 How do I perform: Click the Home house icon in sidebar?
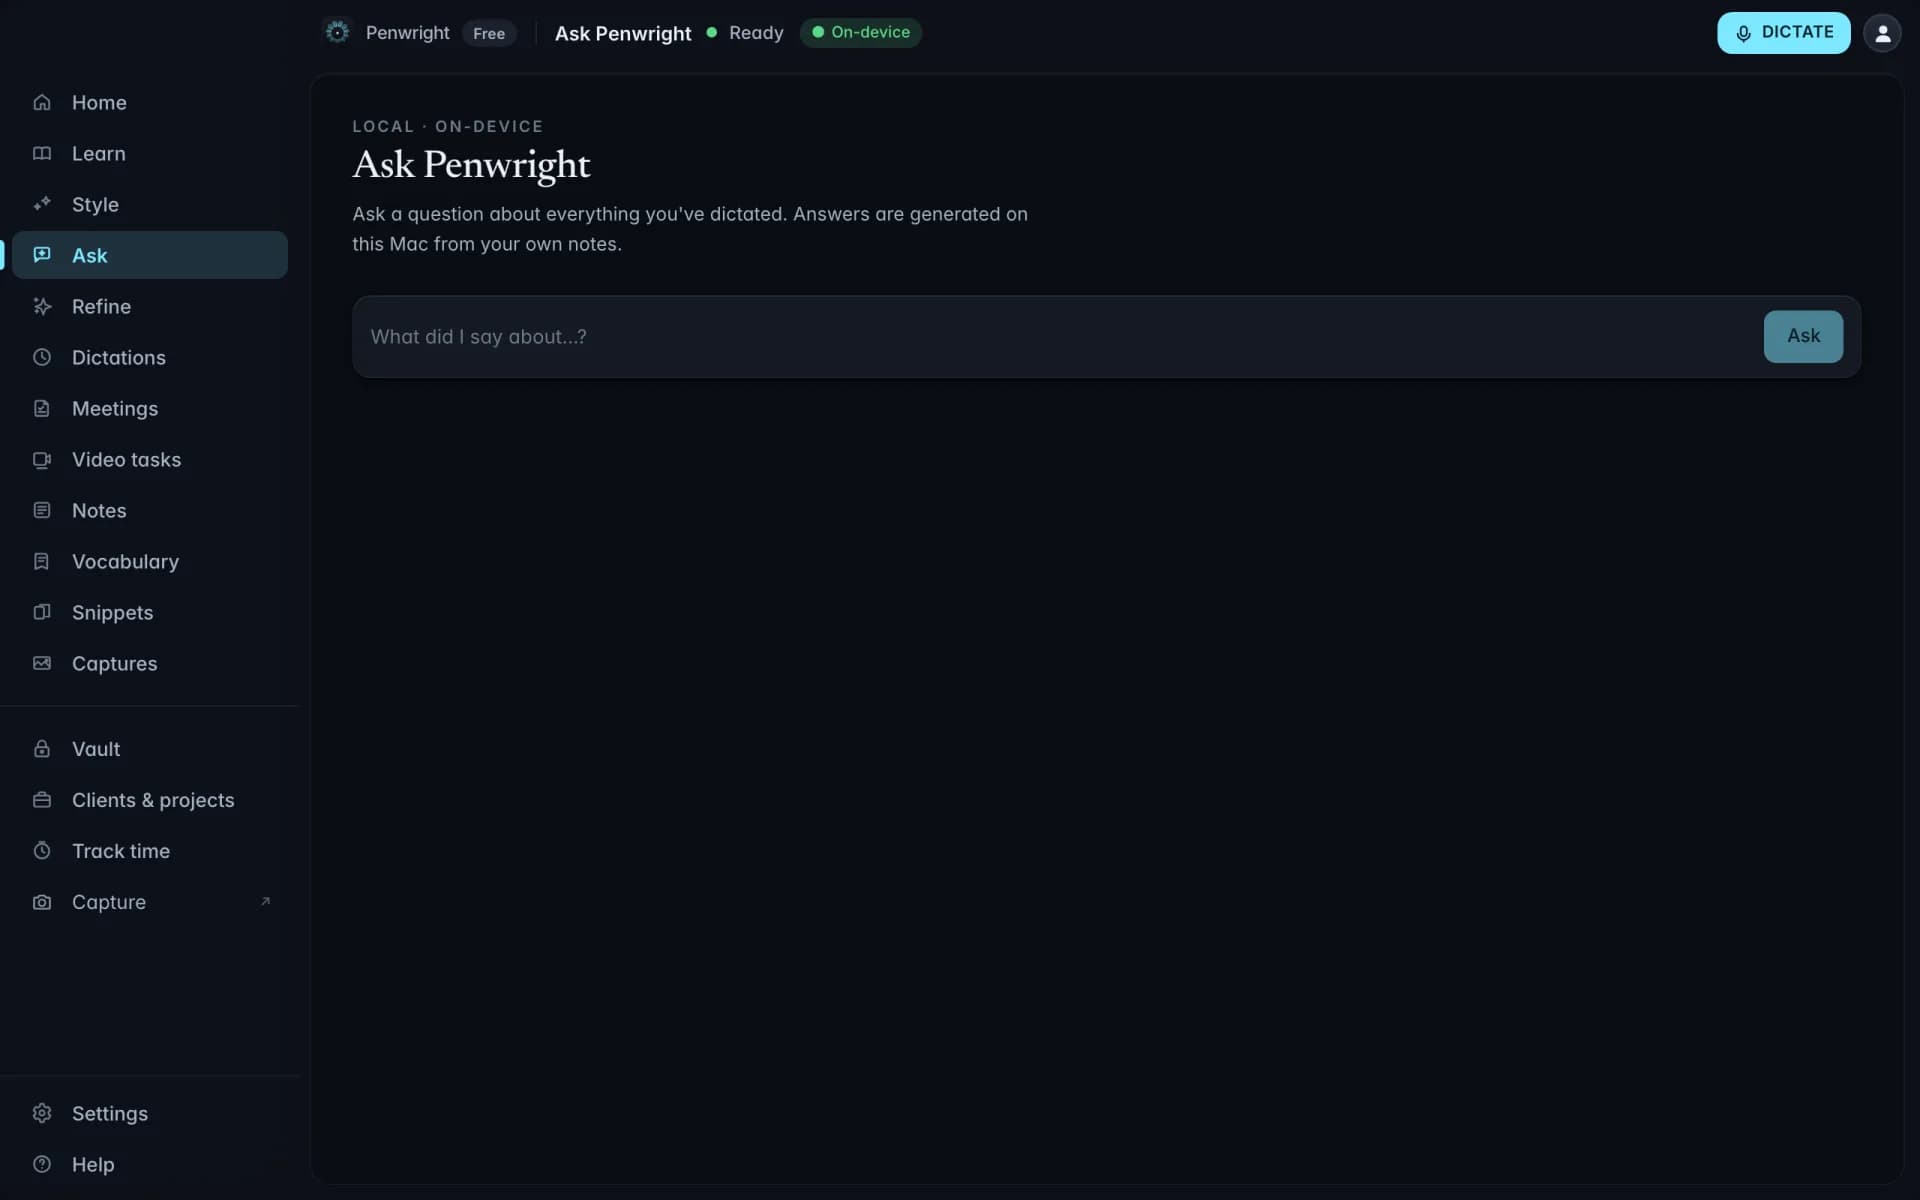42,102
